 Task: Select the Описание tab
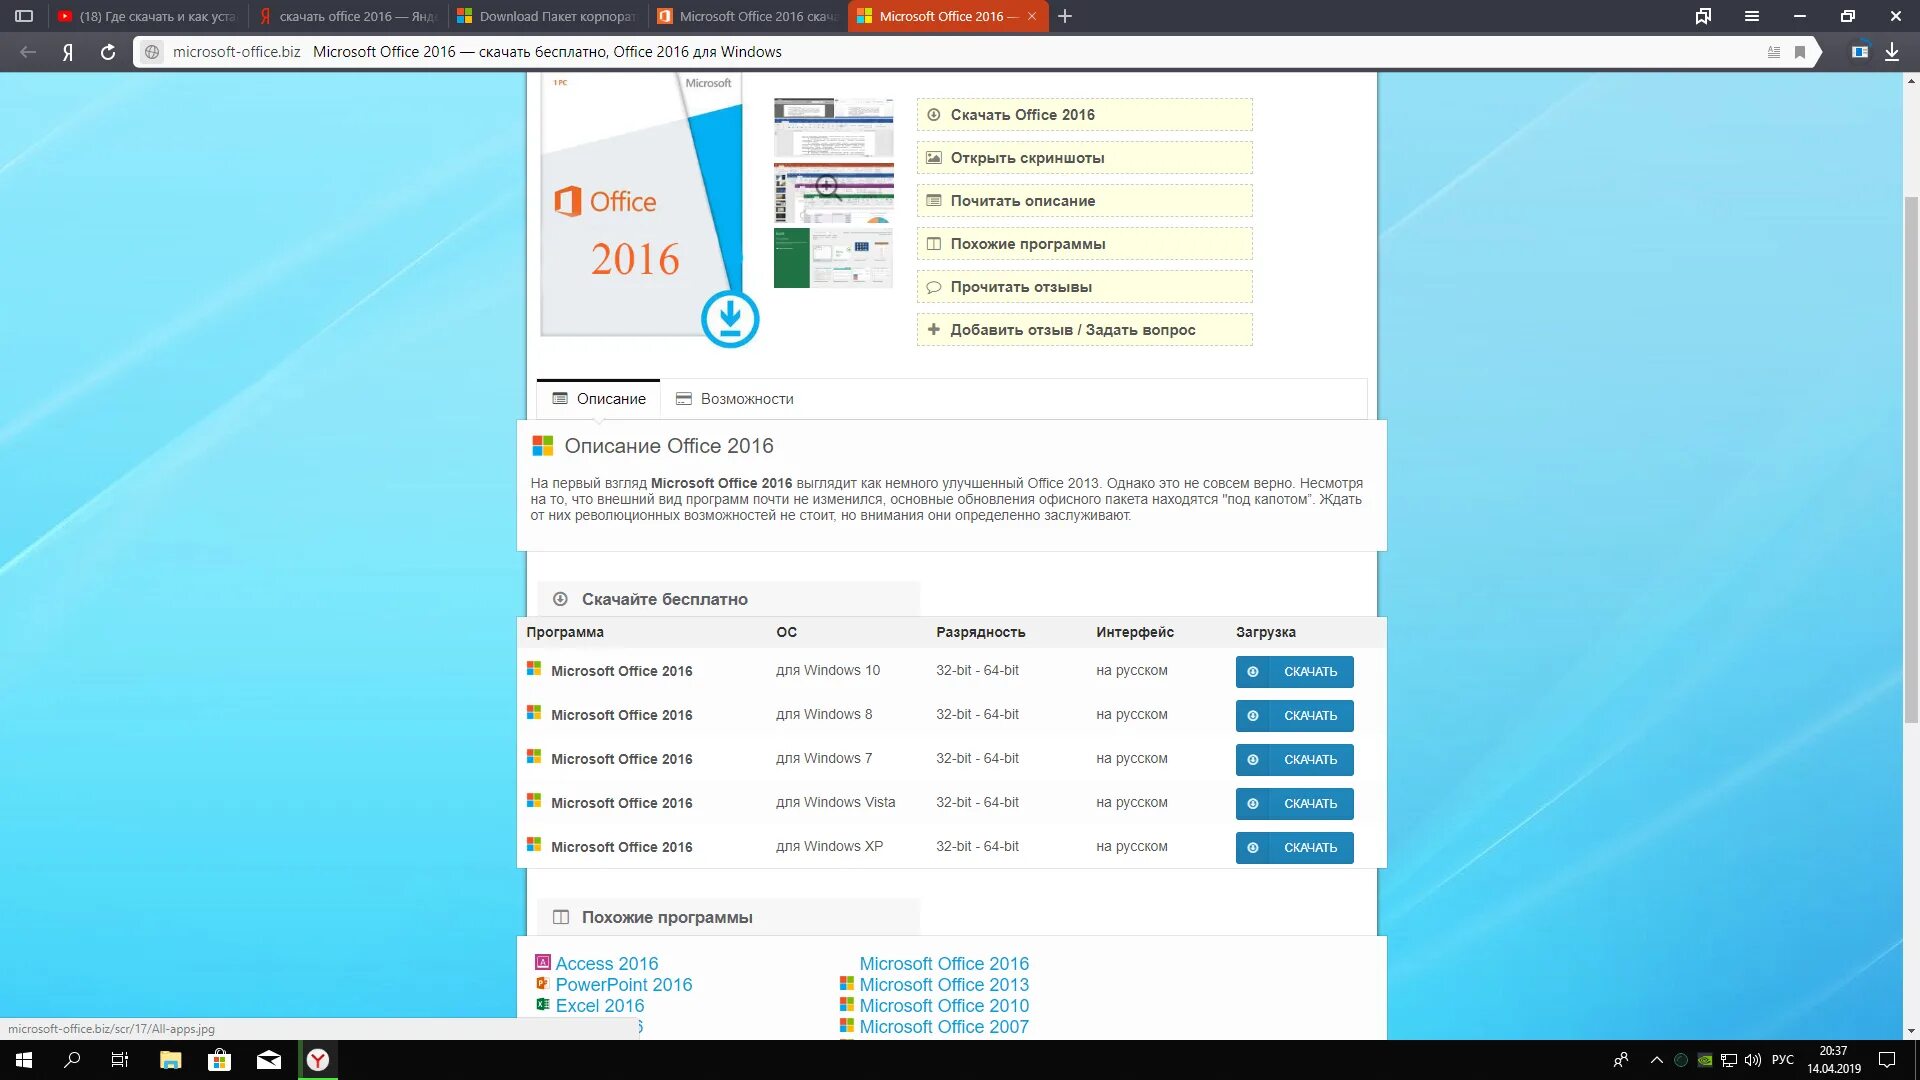[x=598, y=399]
